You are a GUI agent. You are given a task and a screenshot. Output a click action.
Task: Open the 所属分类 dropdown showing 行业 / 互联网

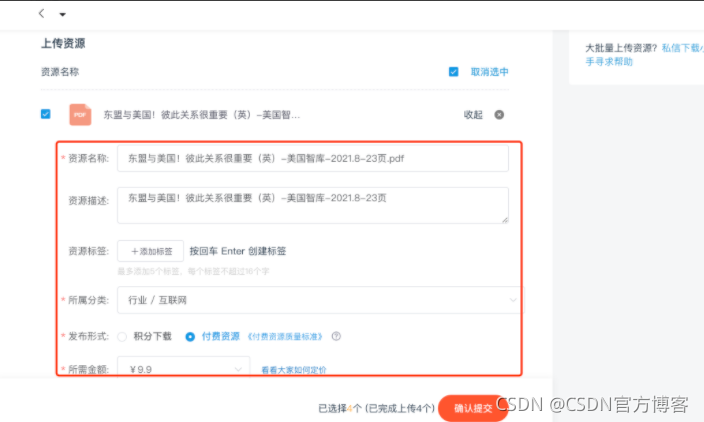[321, 300]
